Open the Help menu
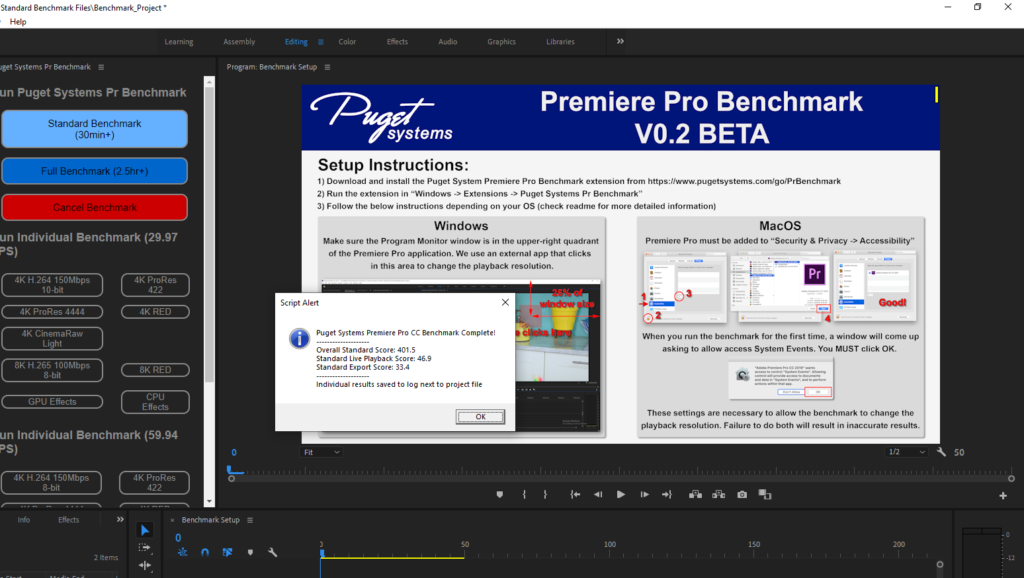Screen dimensions: 1024x578 pos(18,22)
